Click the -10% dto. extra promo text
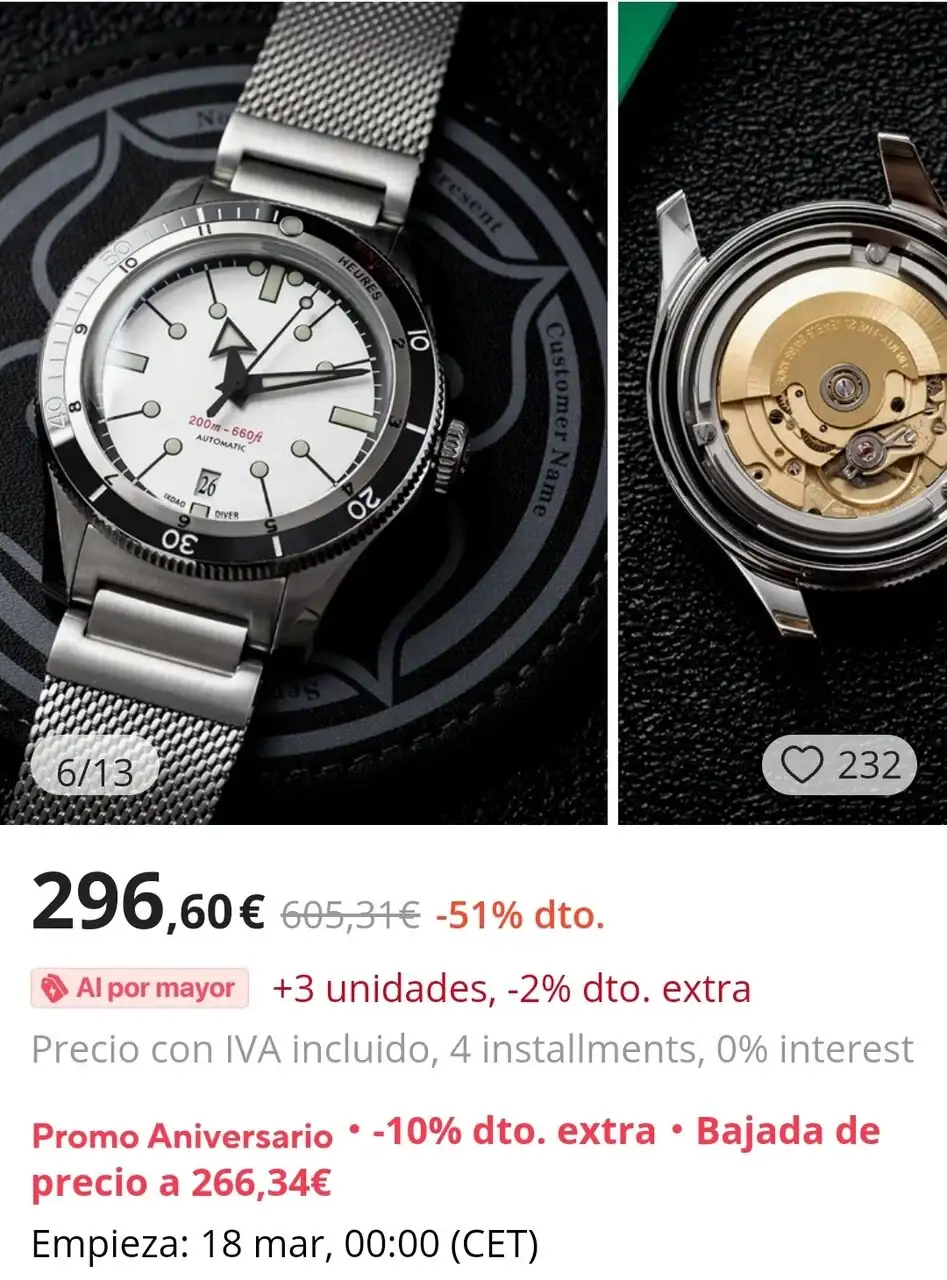This screenshot has width=947, height=1280. 514,1131
